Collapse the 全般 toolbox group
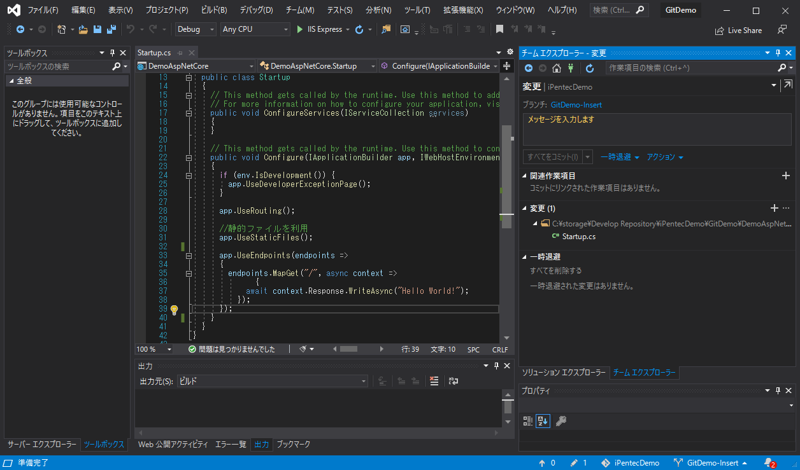This screenshot has height=470, width=800. 11,81
